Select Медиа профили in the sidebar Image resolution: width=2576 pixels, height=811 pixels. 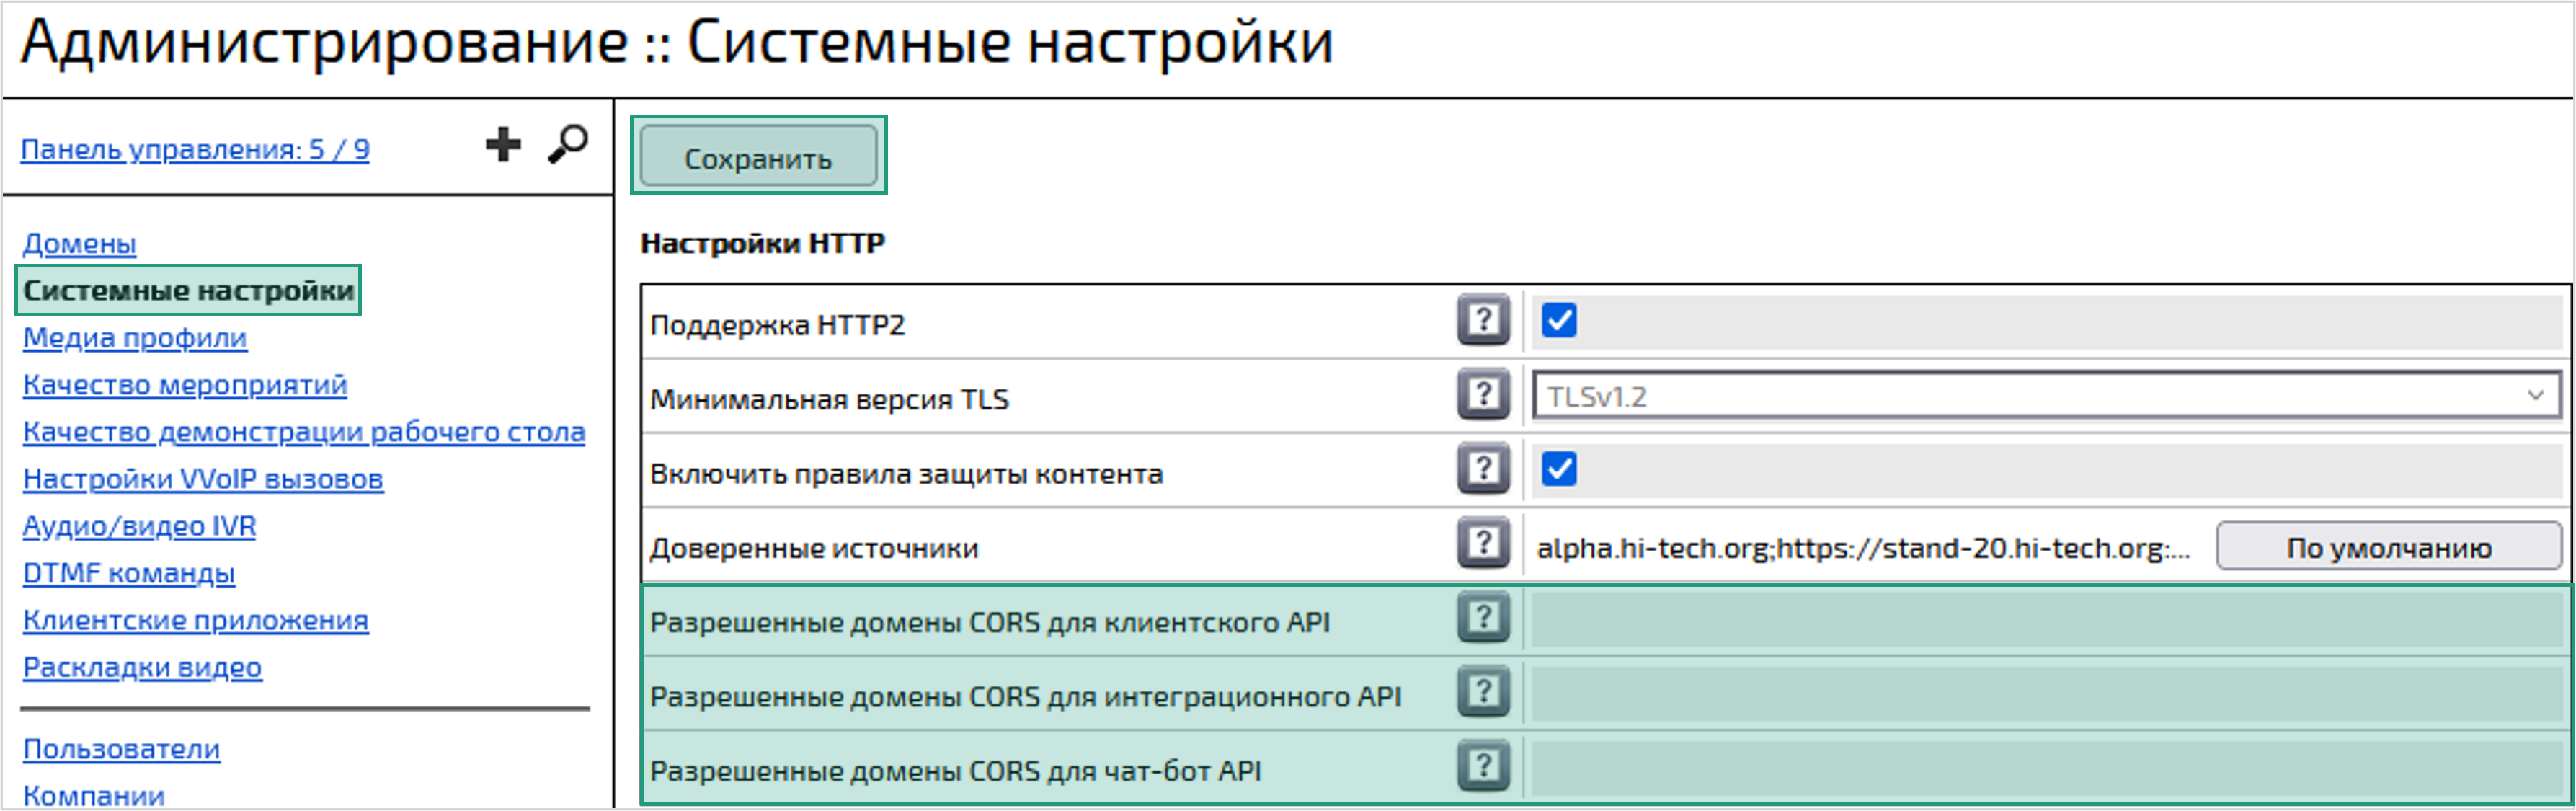click(x=135, y=338)
